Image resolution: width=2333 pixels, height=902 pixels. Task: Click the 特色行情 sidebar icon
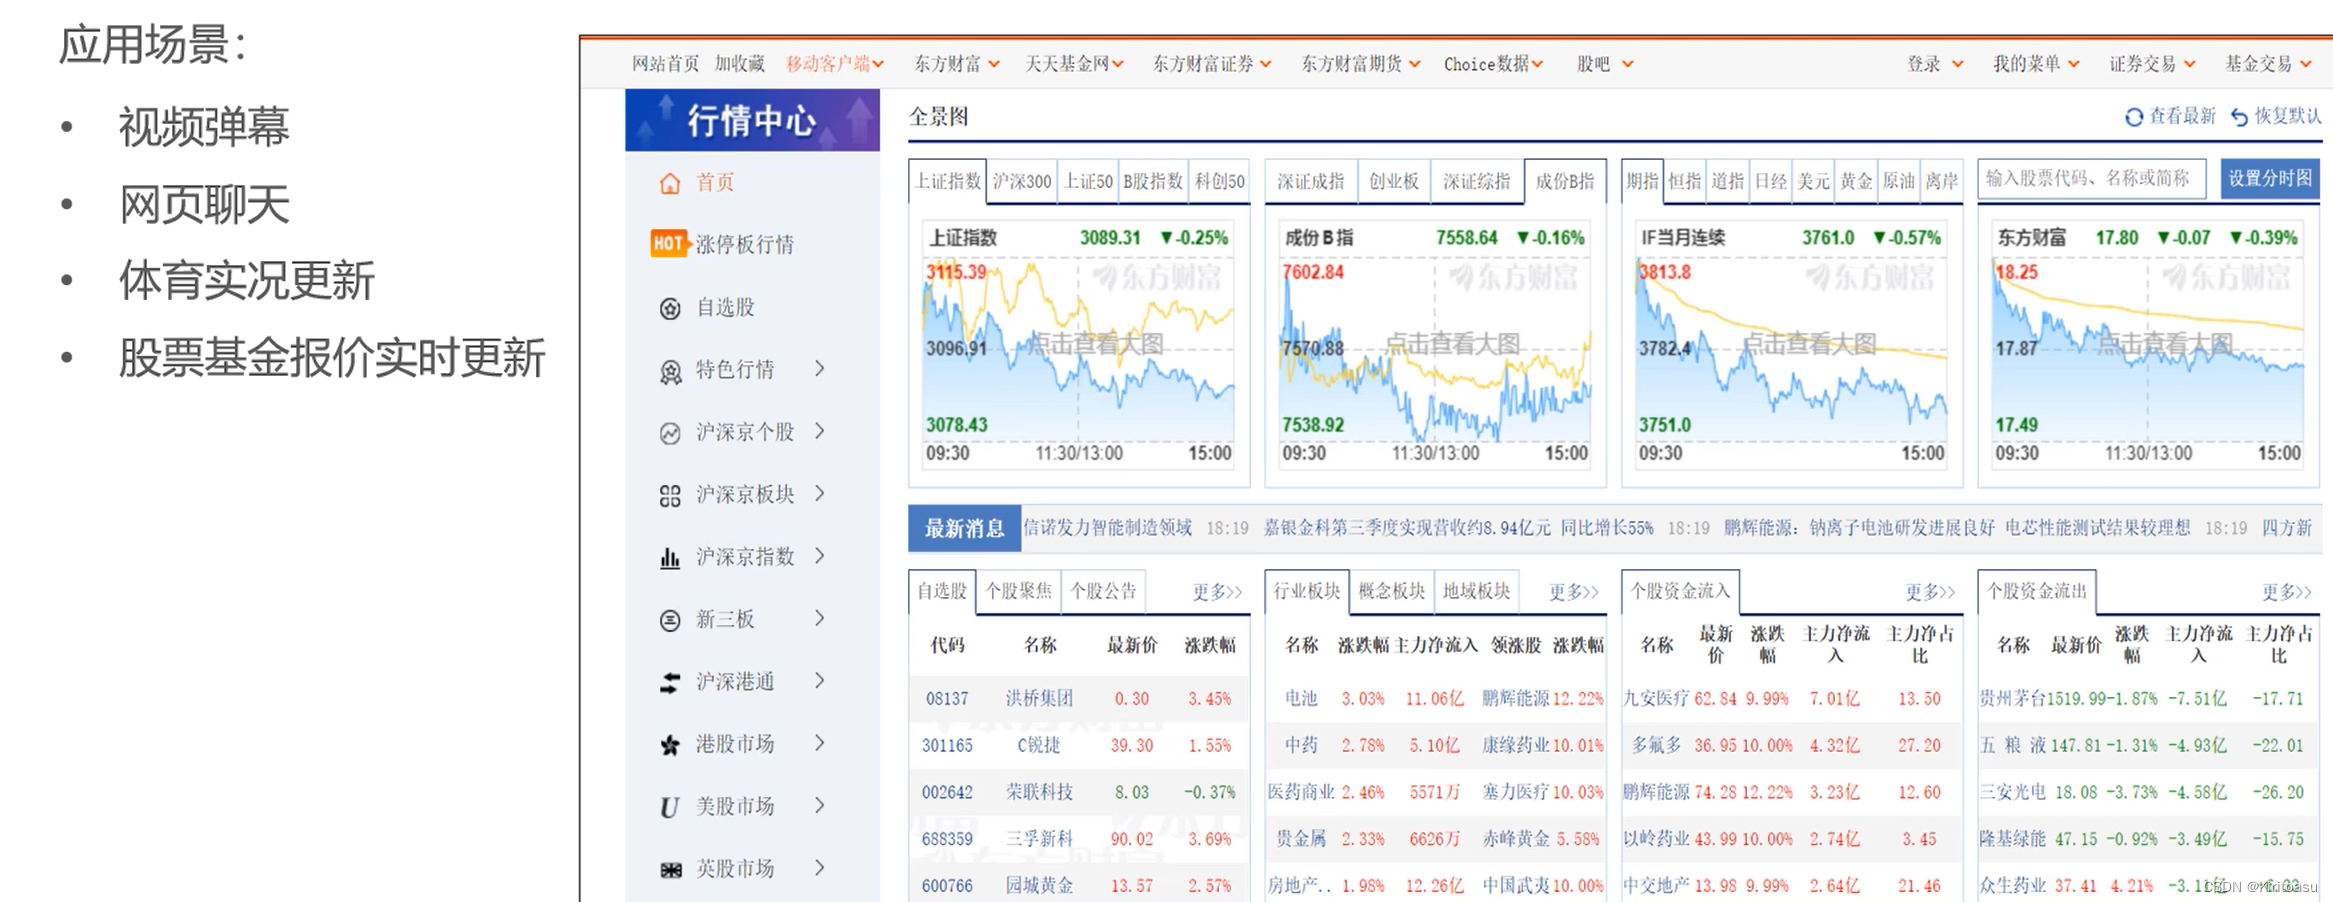point(670,371)
